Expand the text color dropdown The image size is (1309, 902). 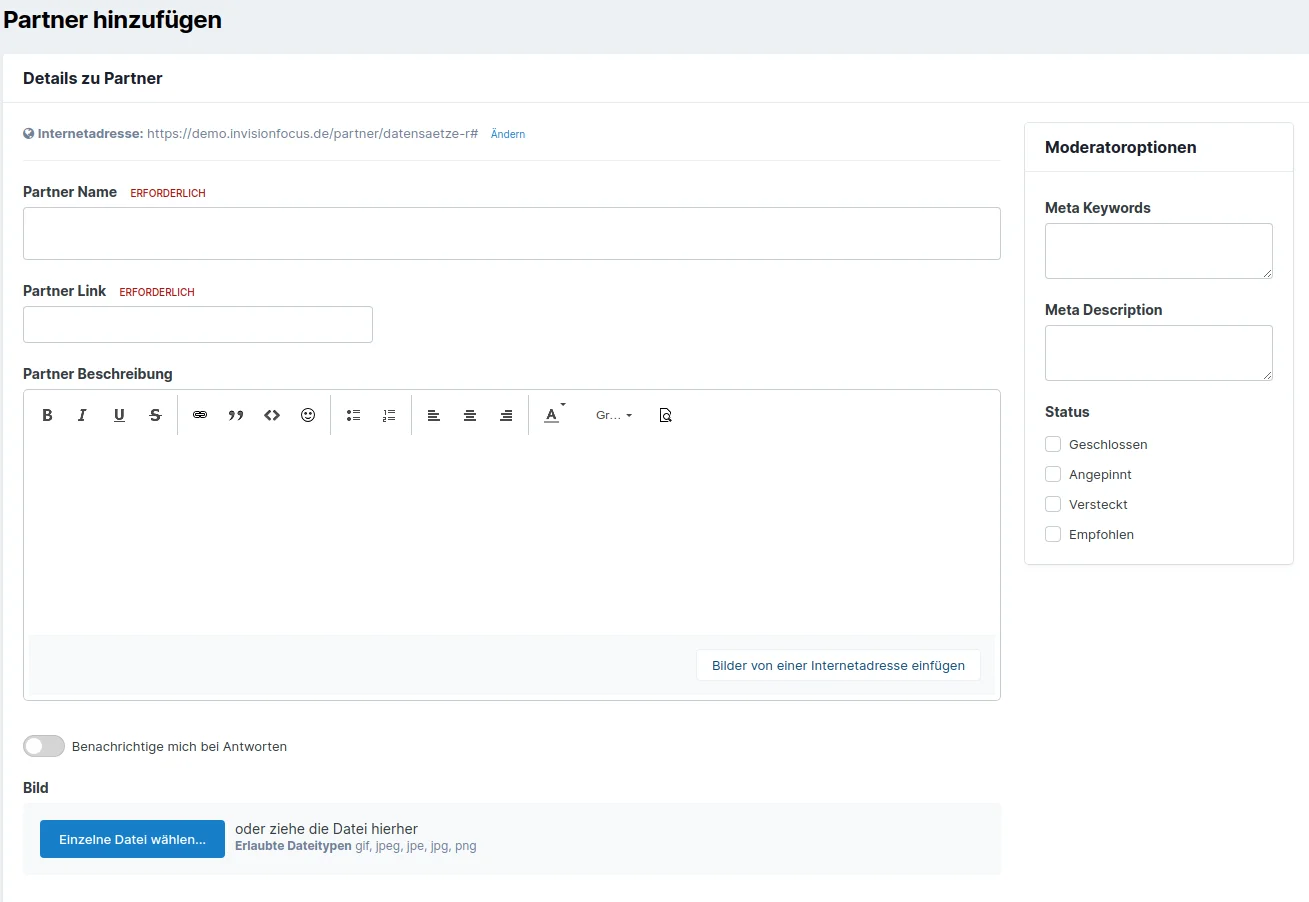pos(554,415)
